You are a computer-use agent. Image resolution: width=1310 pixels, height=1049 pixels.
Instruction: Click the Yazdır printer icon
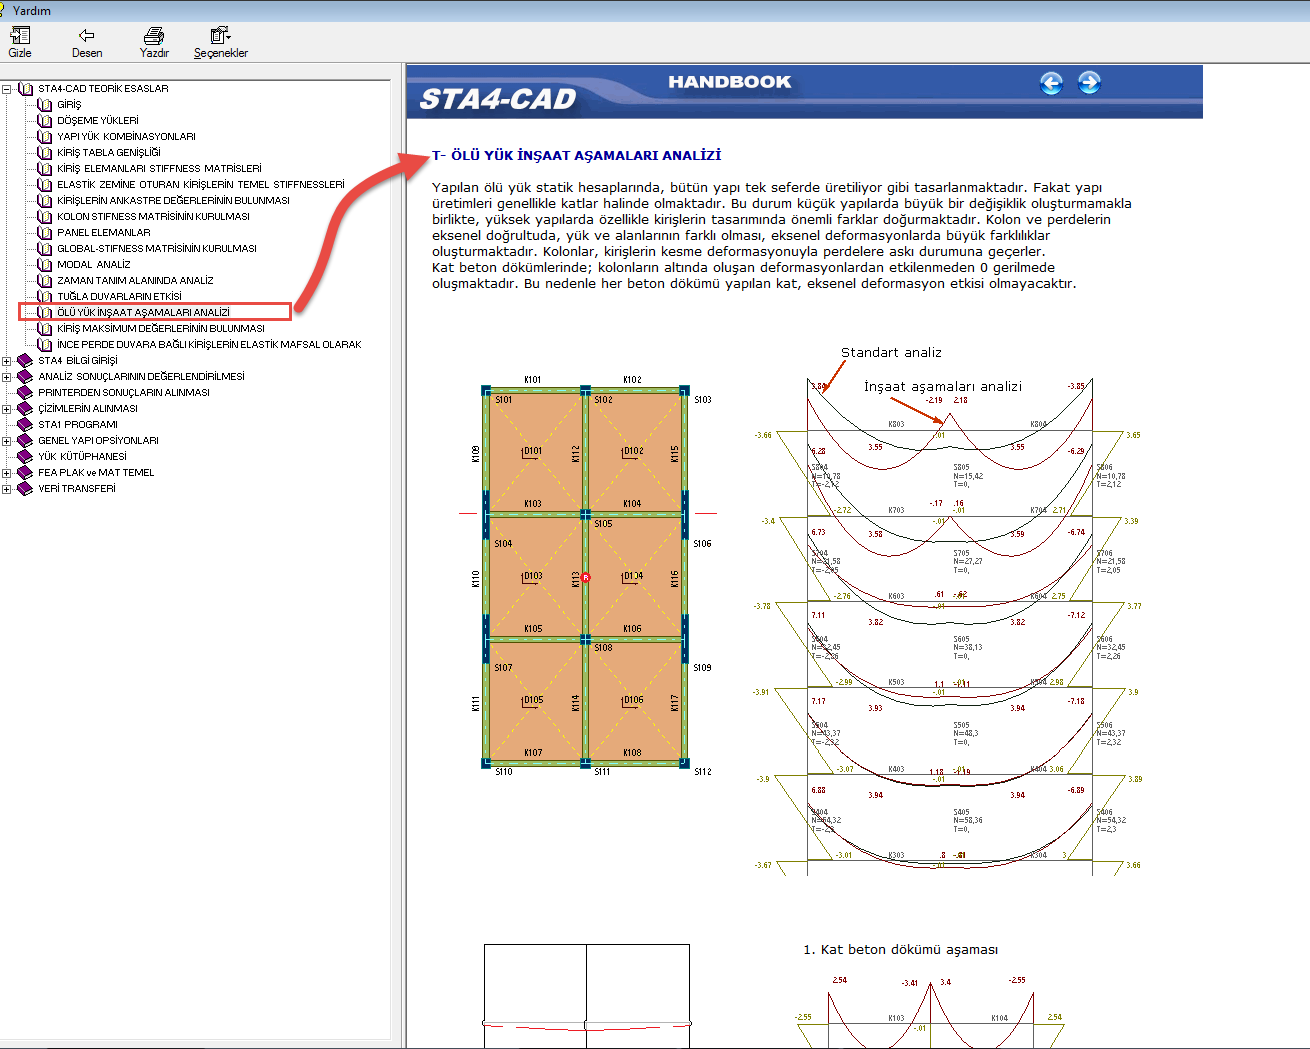(x=154, y=35)
